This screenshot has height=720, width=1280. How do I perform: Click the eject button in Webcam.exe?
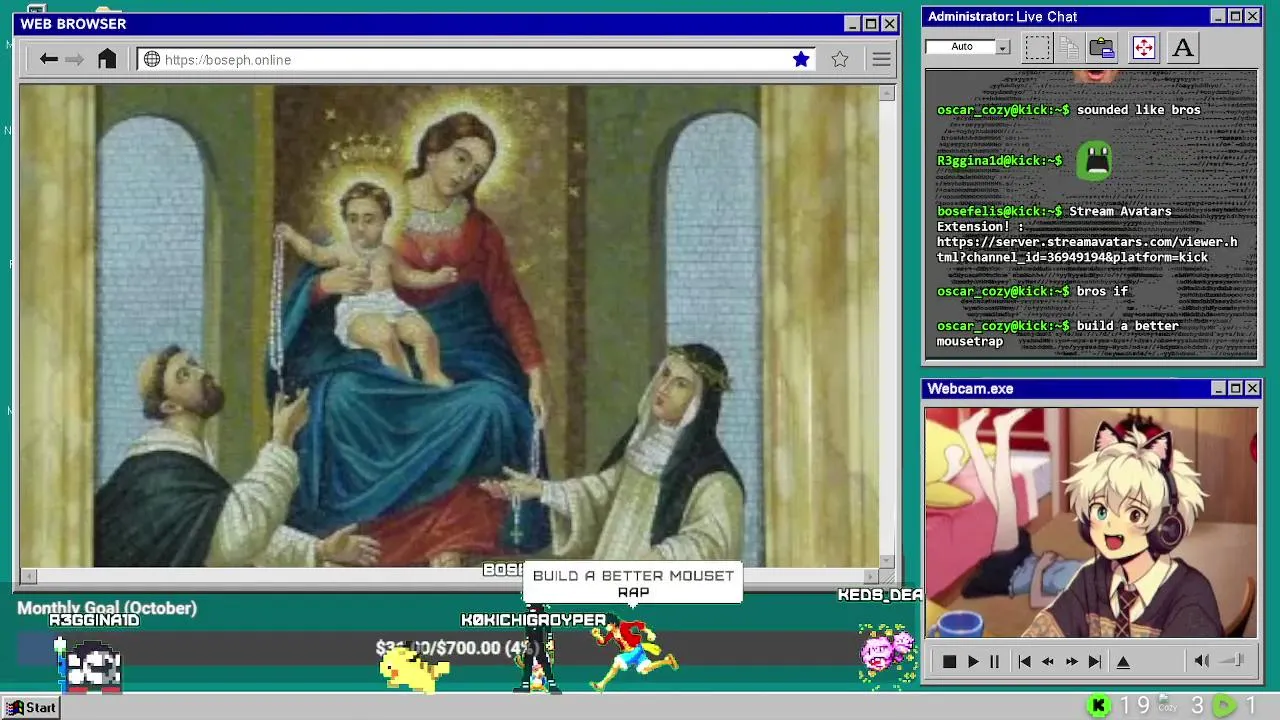(1123, 661)
